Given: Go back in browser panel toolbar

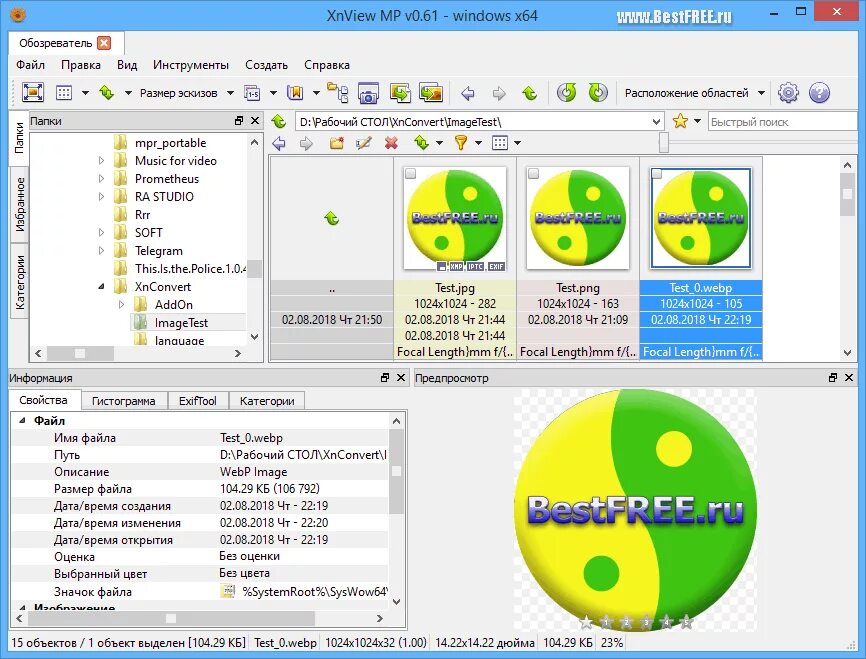Looking at the screenshot, I should 279,144.
